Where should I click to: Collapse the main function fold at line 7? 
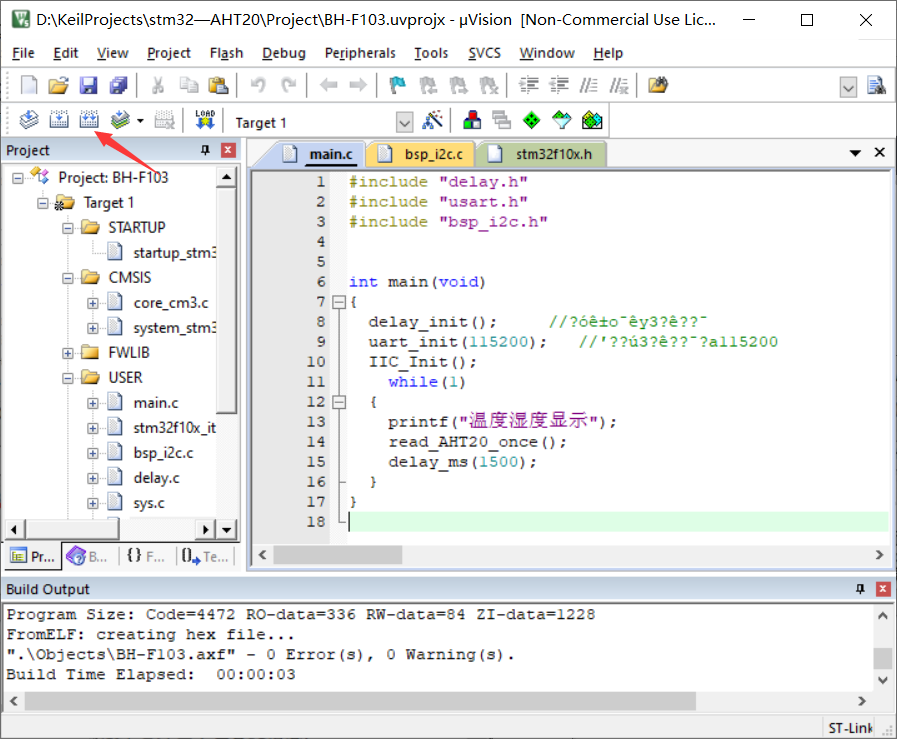click(339, 302)
